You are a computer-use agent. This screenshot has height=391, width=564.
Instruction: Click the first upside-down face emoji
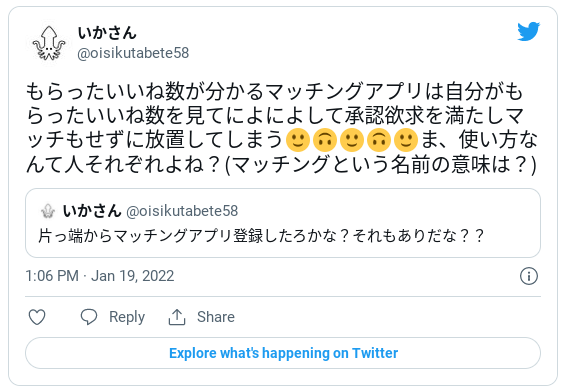tap(325, 140)
